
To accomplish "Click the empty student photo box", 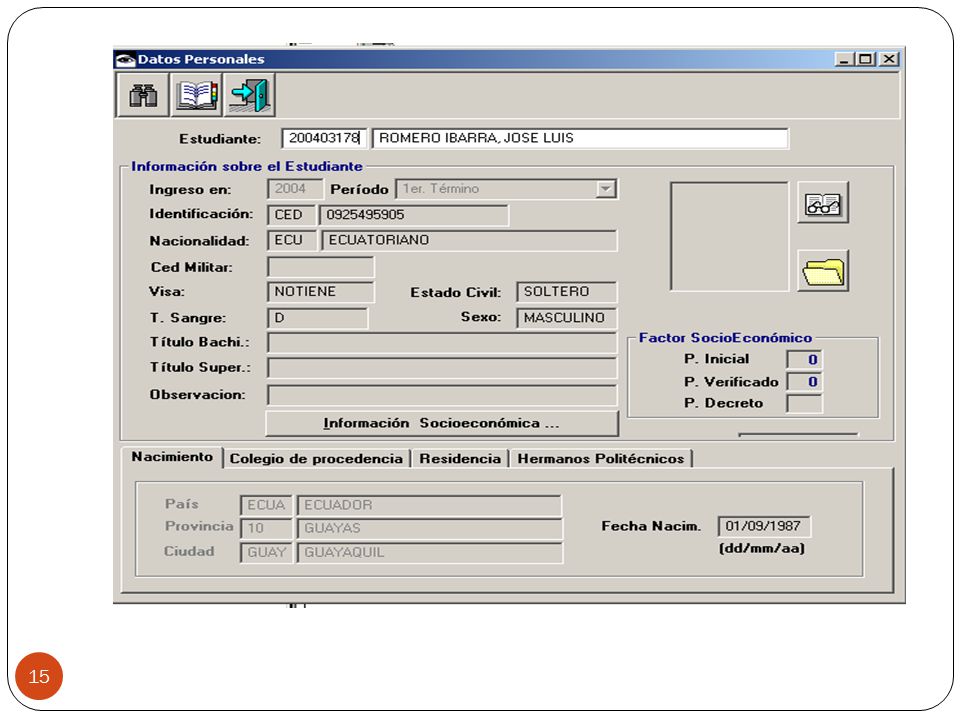I will pyautogui.click(x=729, y=236).
